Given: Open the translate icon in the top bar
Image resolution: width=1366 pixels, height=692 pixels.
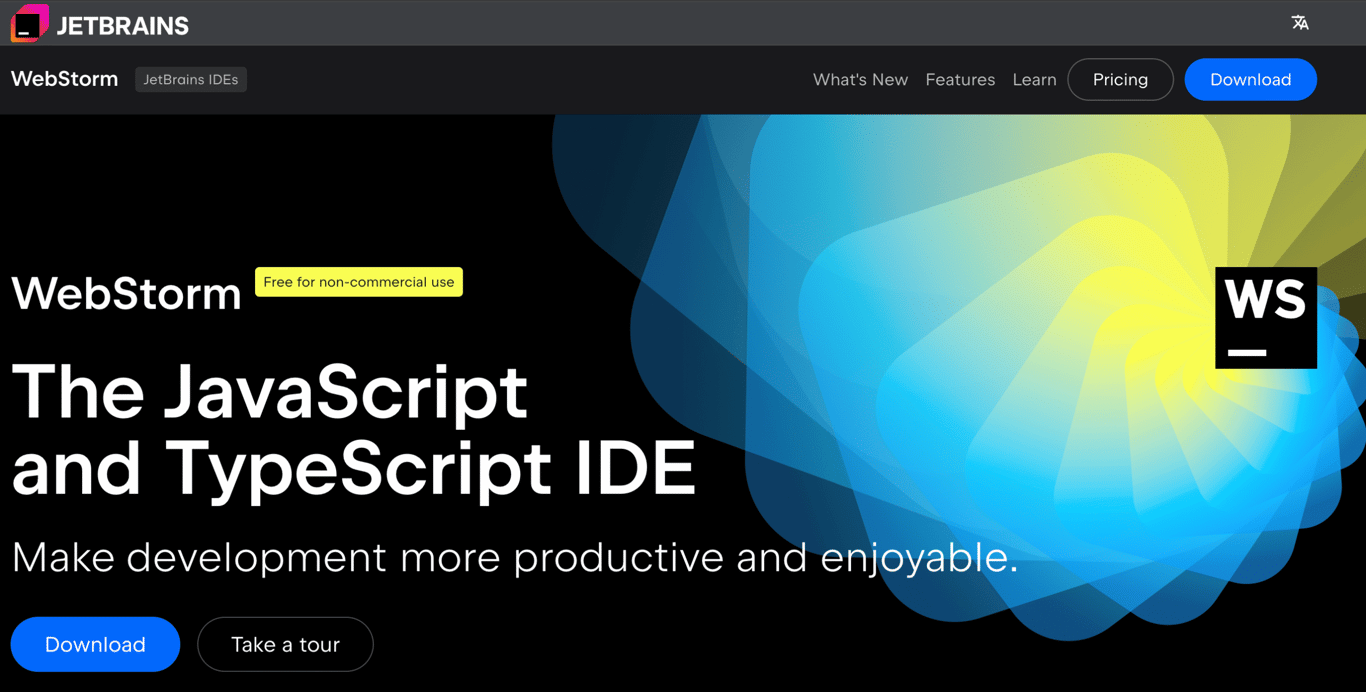Looking at the screenshot, I should [1300, 22].
